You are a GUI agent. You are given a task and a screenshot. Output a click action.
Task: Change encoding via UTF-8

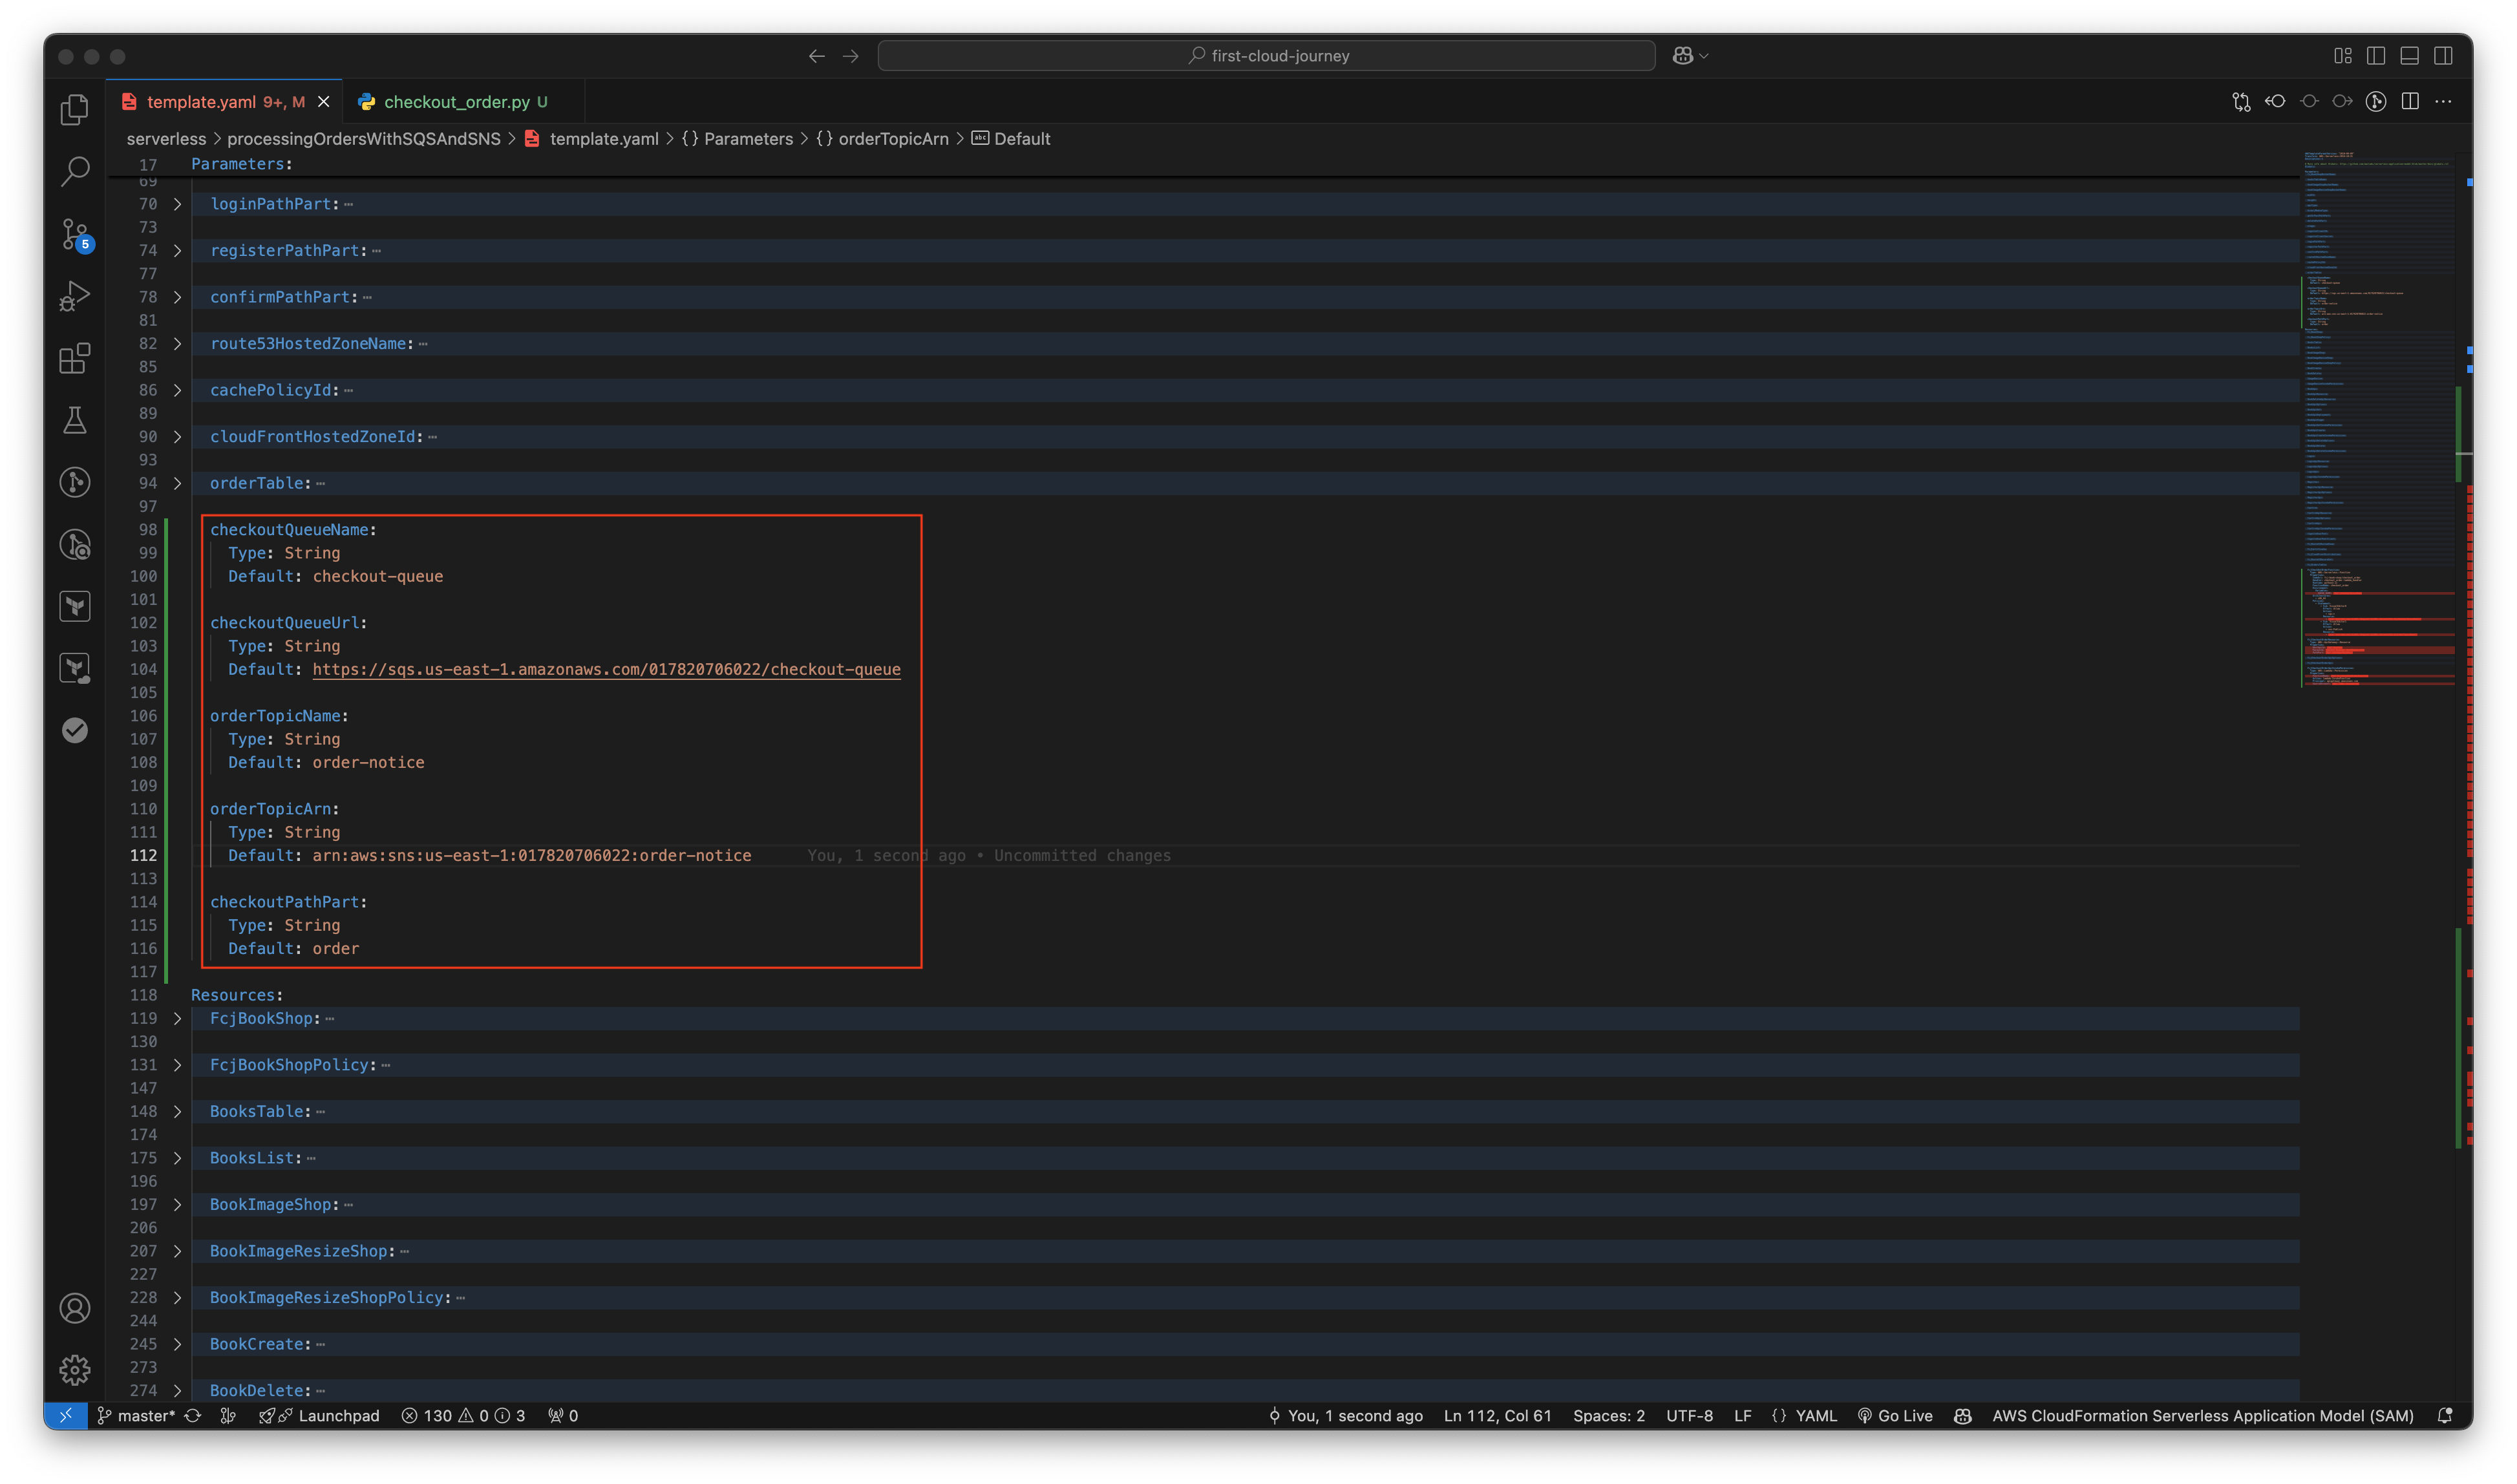(x=1689, y=1415)
